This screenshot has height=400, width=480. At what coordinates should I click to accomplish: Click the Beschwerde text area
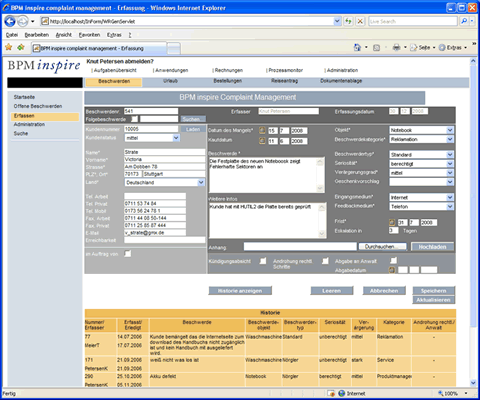coord(267,175)
